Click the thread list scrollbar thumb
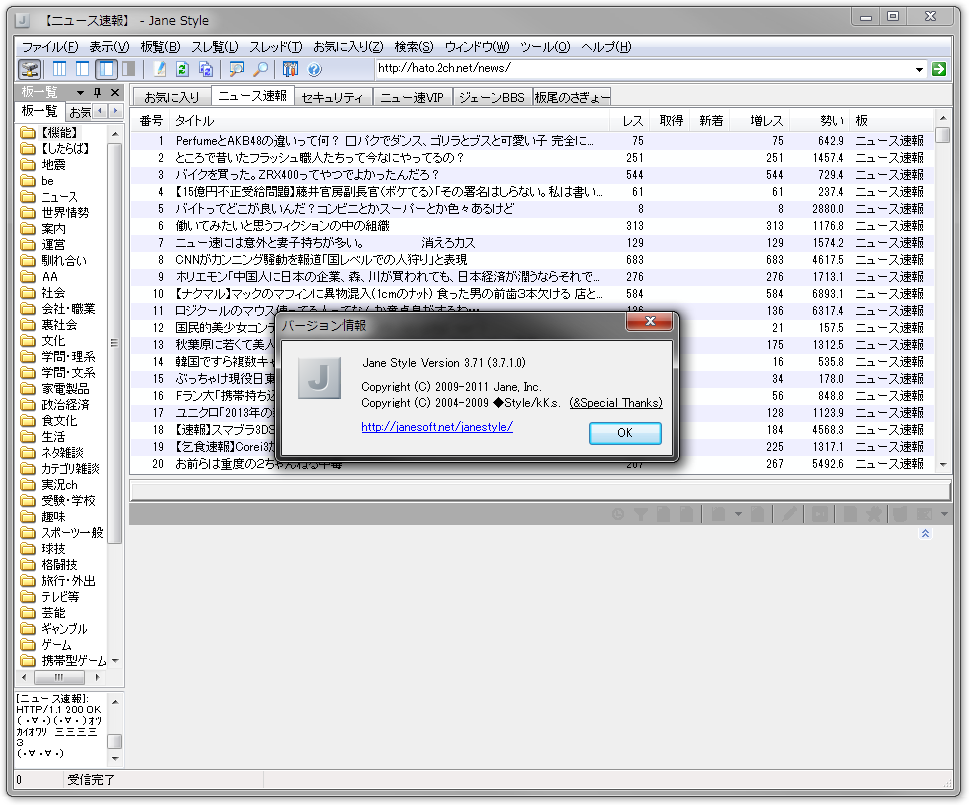This screenshot has height=805, width=969. (942, 135)
